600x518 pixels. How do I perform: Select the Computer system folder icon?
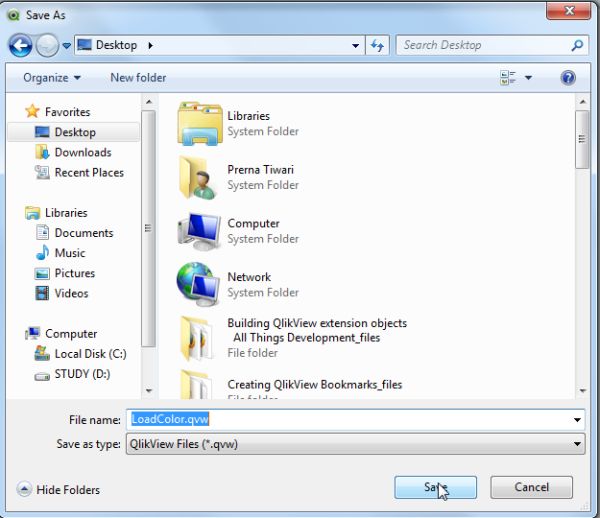tap(199, 231)
